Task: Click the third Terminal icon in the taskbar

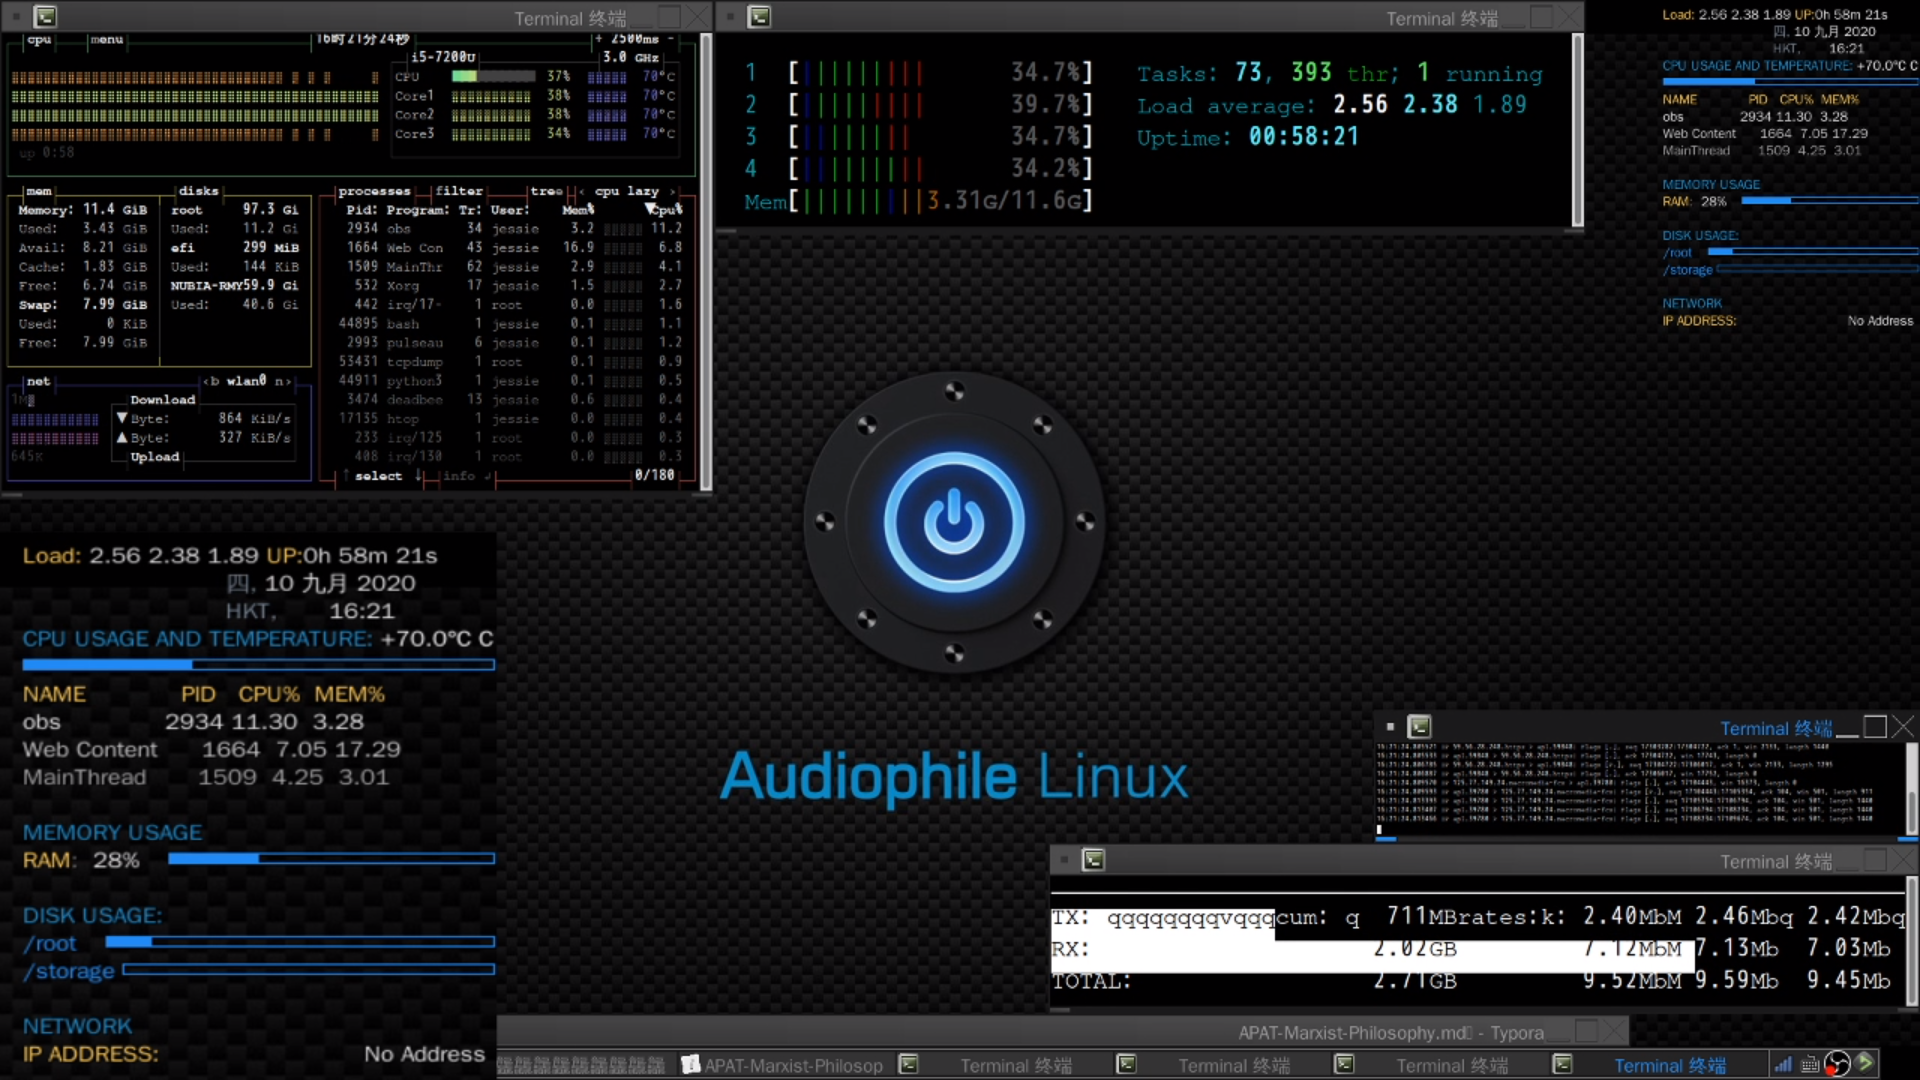Action: coord(1344,1065)
